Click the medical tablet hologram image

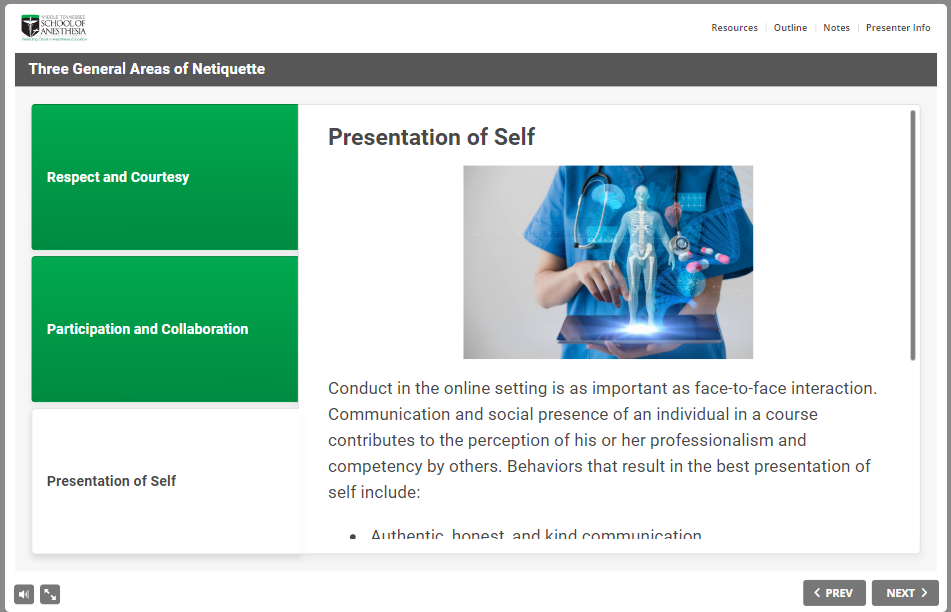tap(607, 262)
